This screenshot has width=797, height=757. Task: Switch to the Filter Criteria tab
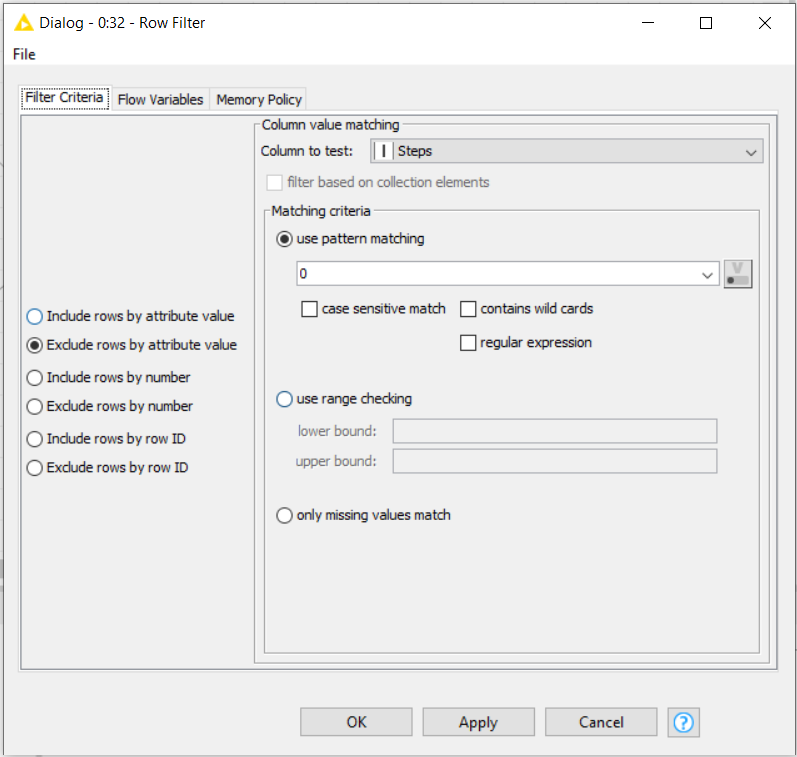(65, 97)
